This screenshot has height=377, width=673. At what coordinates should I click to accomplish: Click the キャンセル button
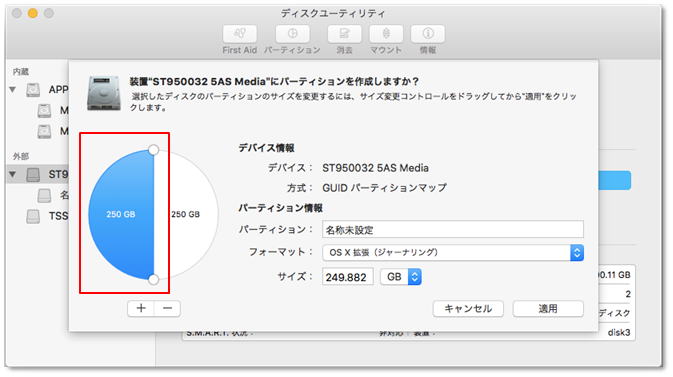coord(468,309)
